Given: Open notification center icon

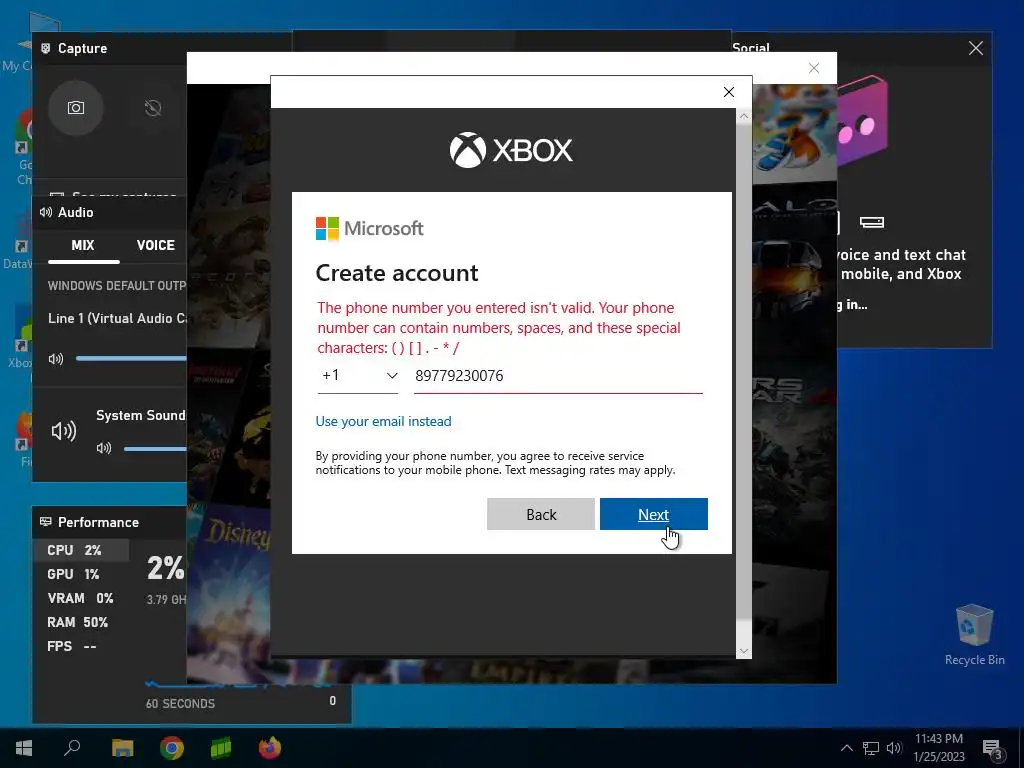Looking at the screenshot, I should [993, 749].
